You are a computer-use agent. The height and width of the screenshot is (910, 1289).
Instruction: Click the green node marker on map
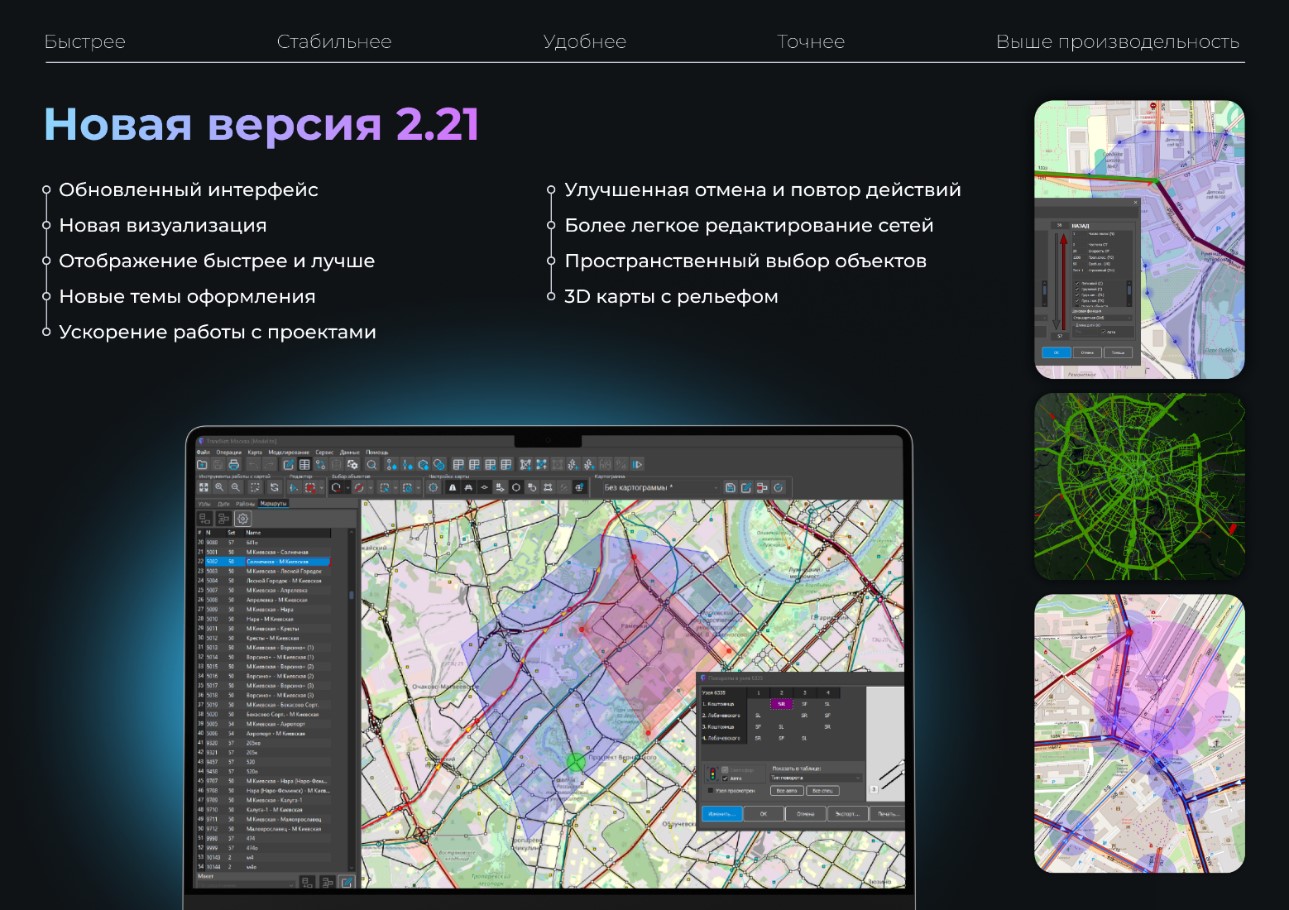click(575, 762)
